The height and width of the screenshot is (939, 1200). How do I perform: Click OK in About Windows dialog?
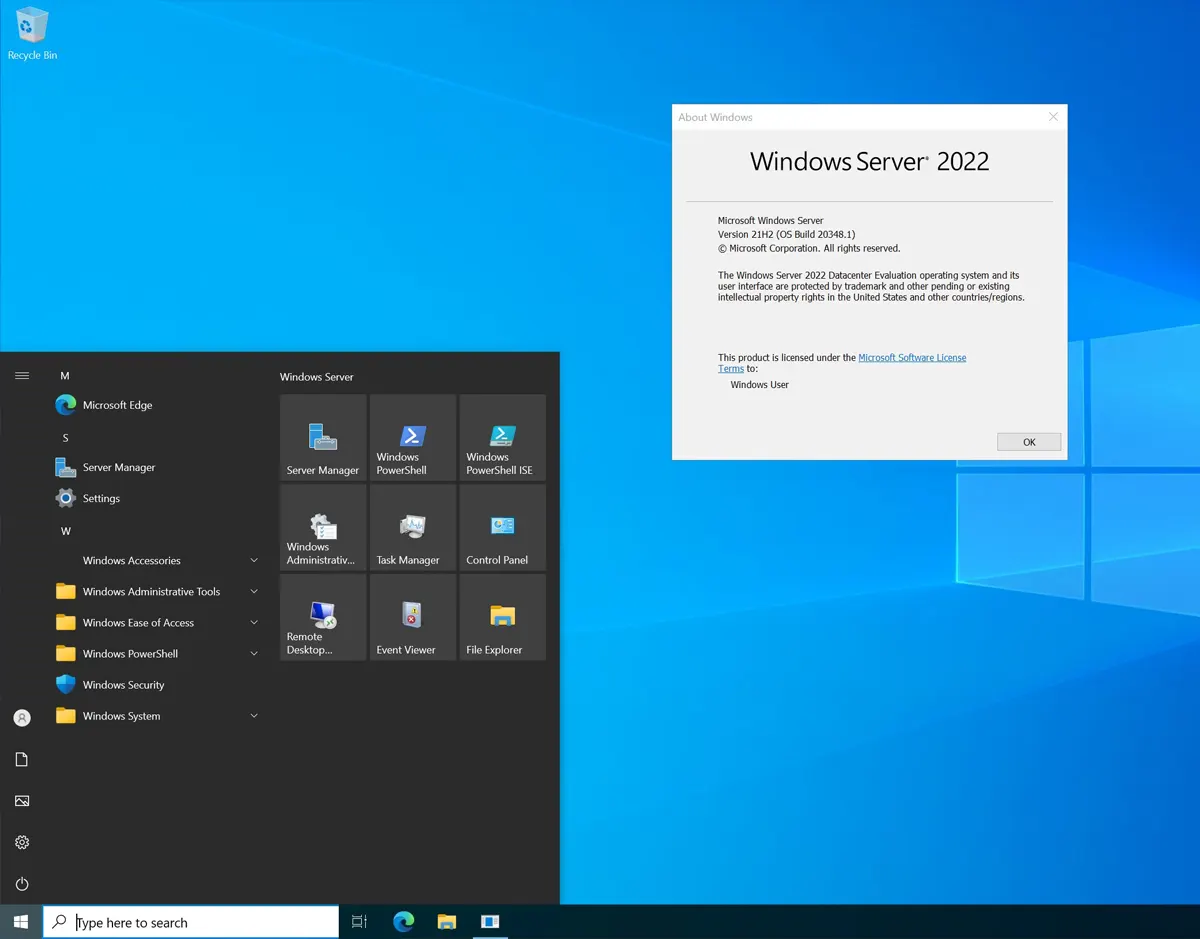click(1029, 442)
